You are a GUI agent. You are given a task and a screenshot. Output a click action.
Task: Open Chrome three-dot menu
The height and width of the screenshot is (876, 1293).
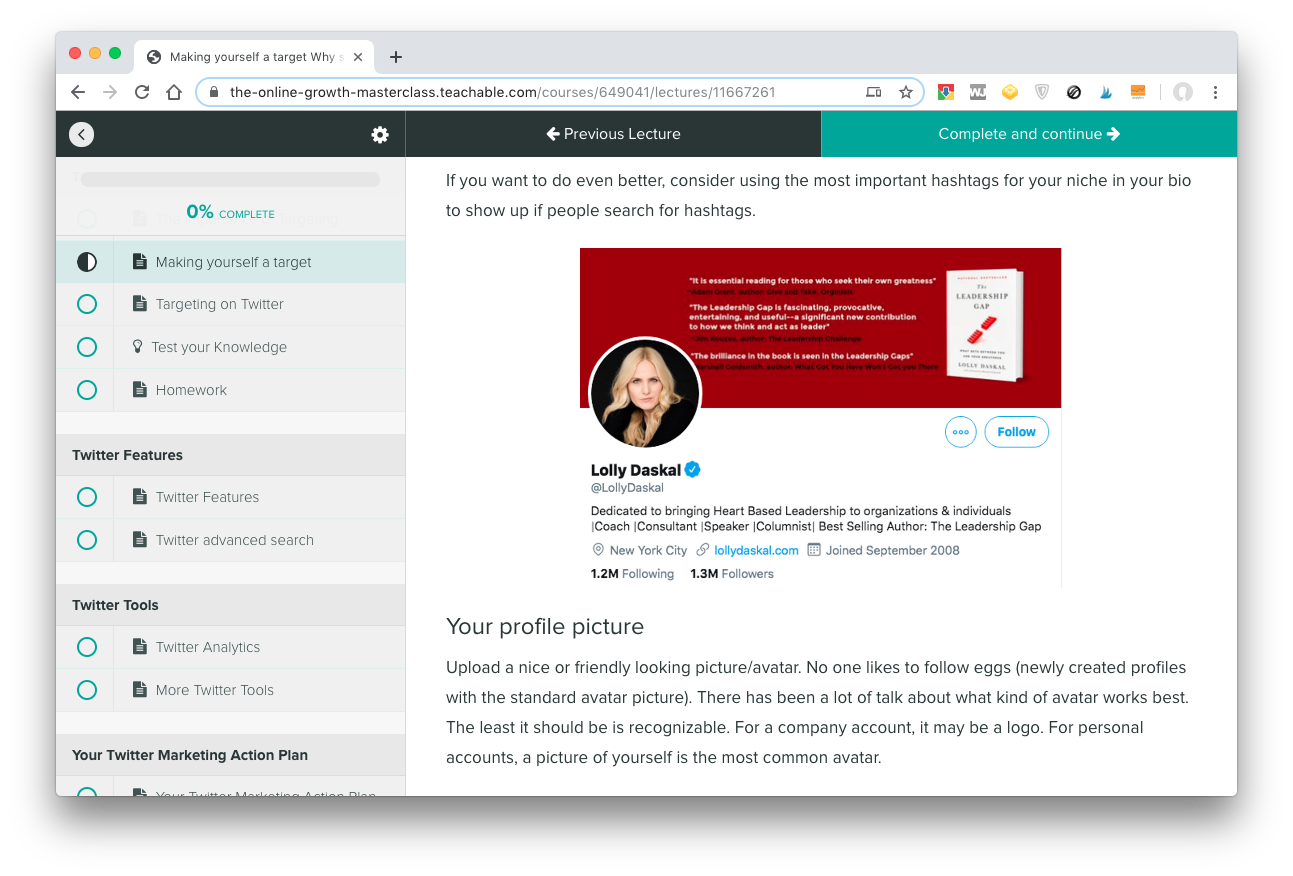[1215, 92]
